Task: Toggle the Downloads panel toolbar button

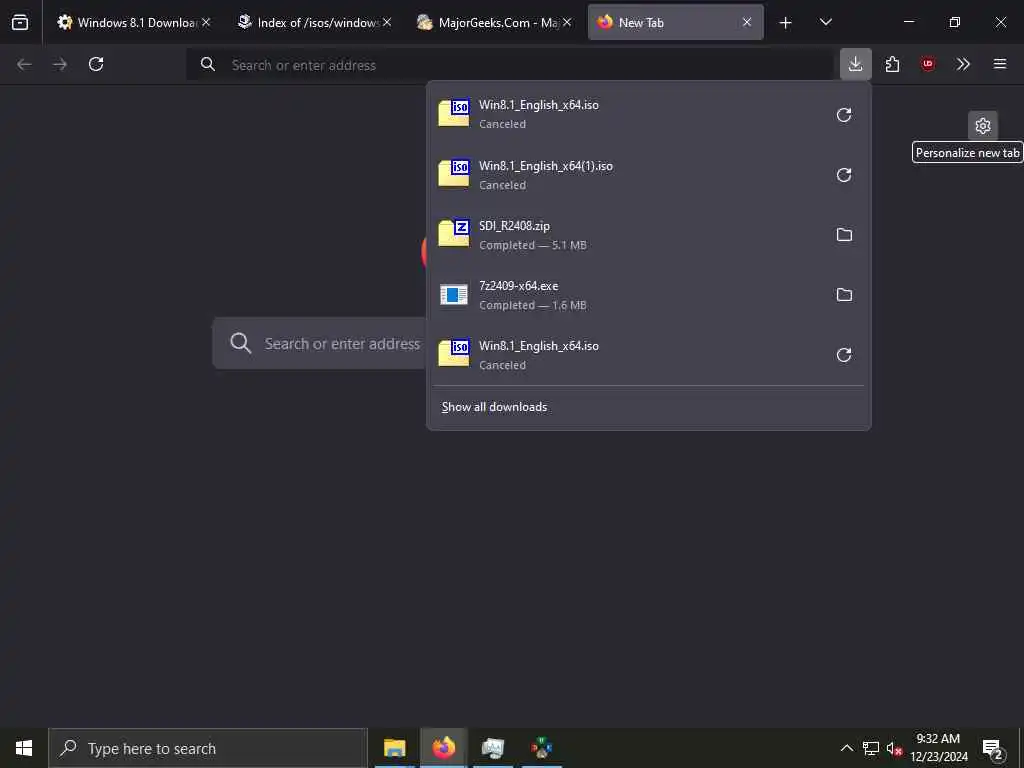Action: point(856,64)
